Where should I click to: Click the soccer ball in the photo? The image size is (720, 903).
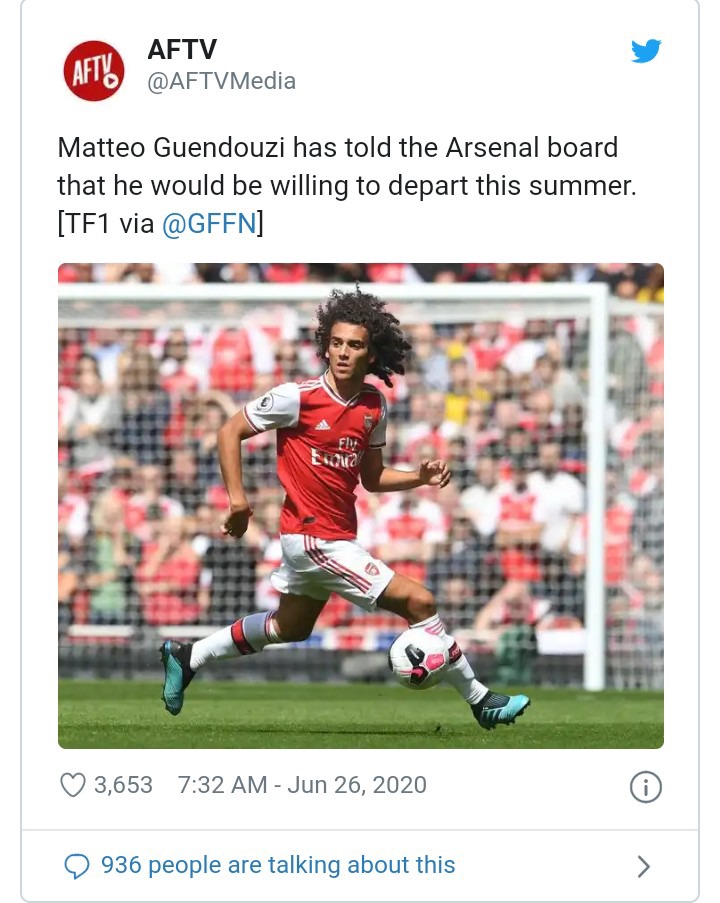coord(419,657)
